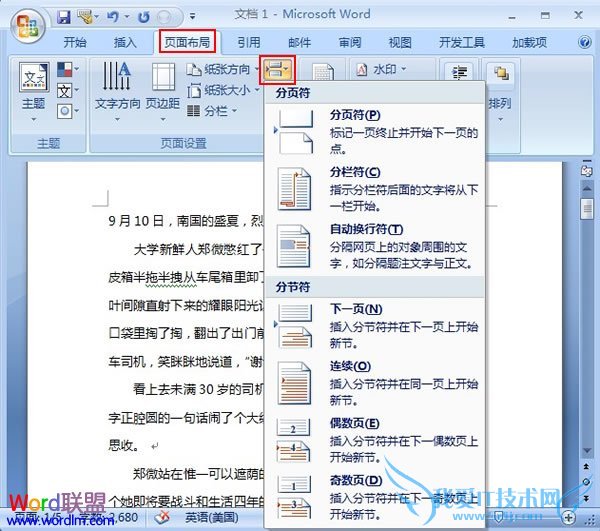Open the quick print preview icon

pos(165,17)
